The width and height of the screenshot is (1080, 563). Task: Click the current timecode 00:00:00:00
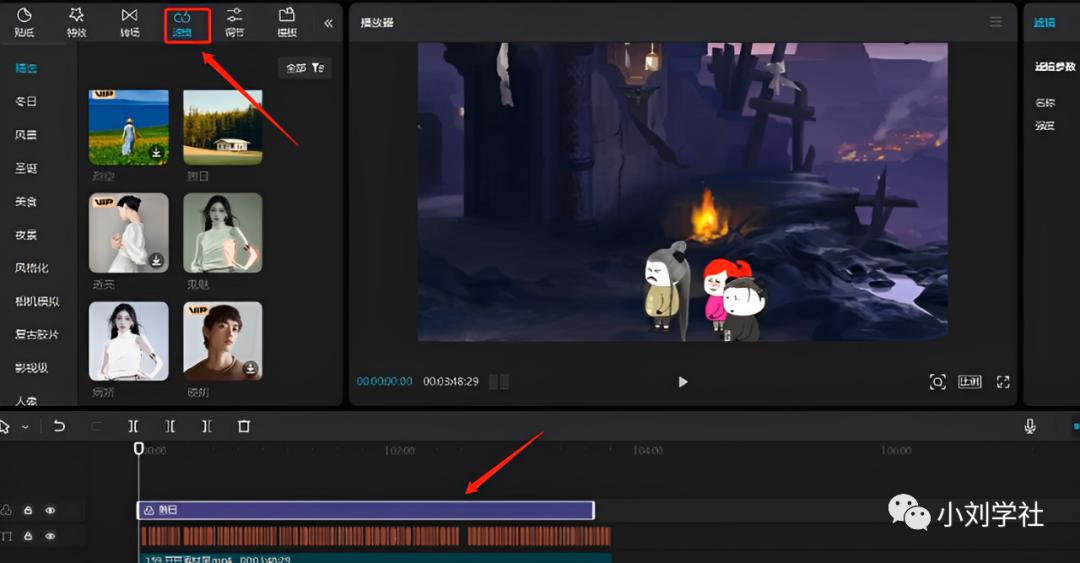point(384,382)
